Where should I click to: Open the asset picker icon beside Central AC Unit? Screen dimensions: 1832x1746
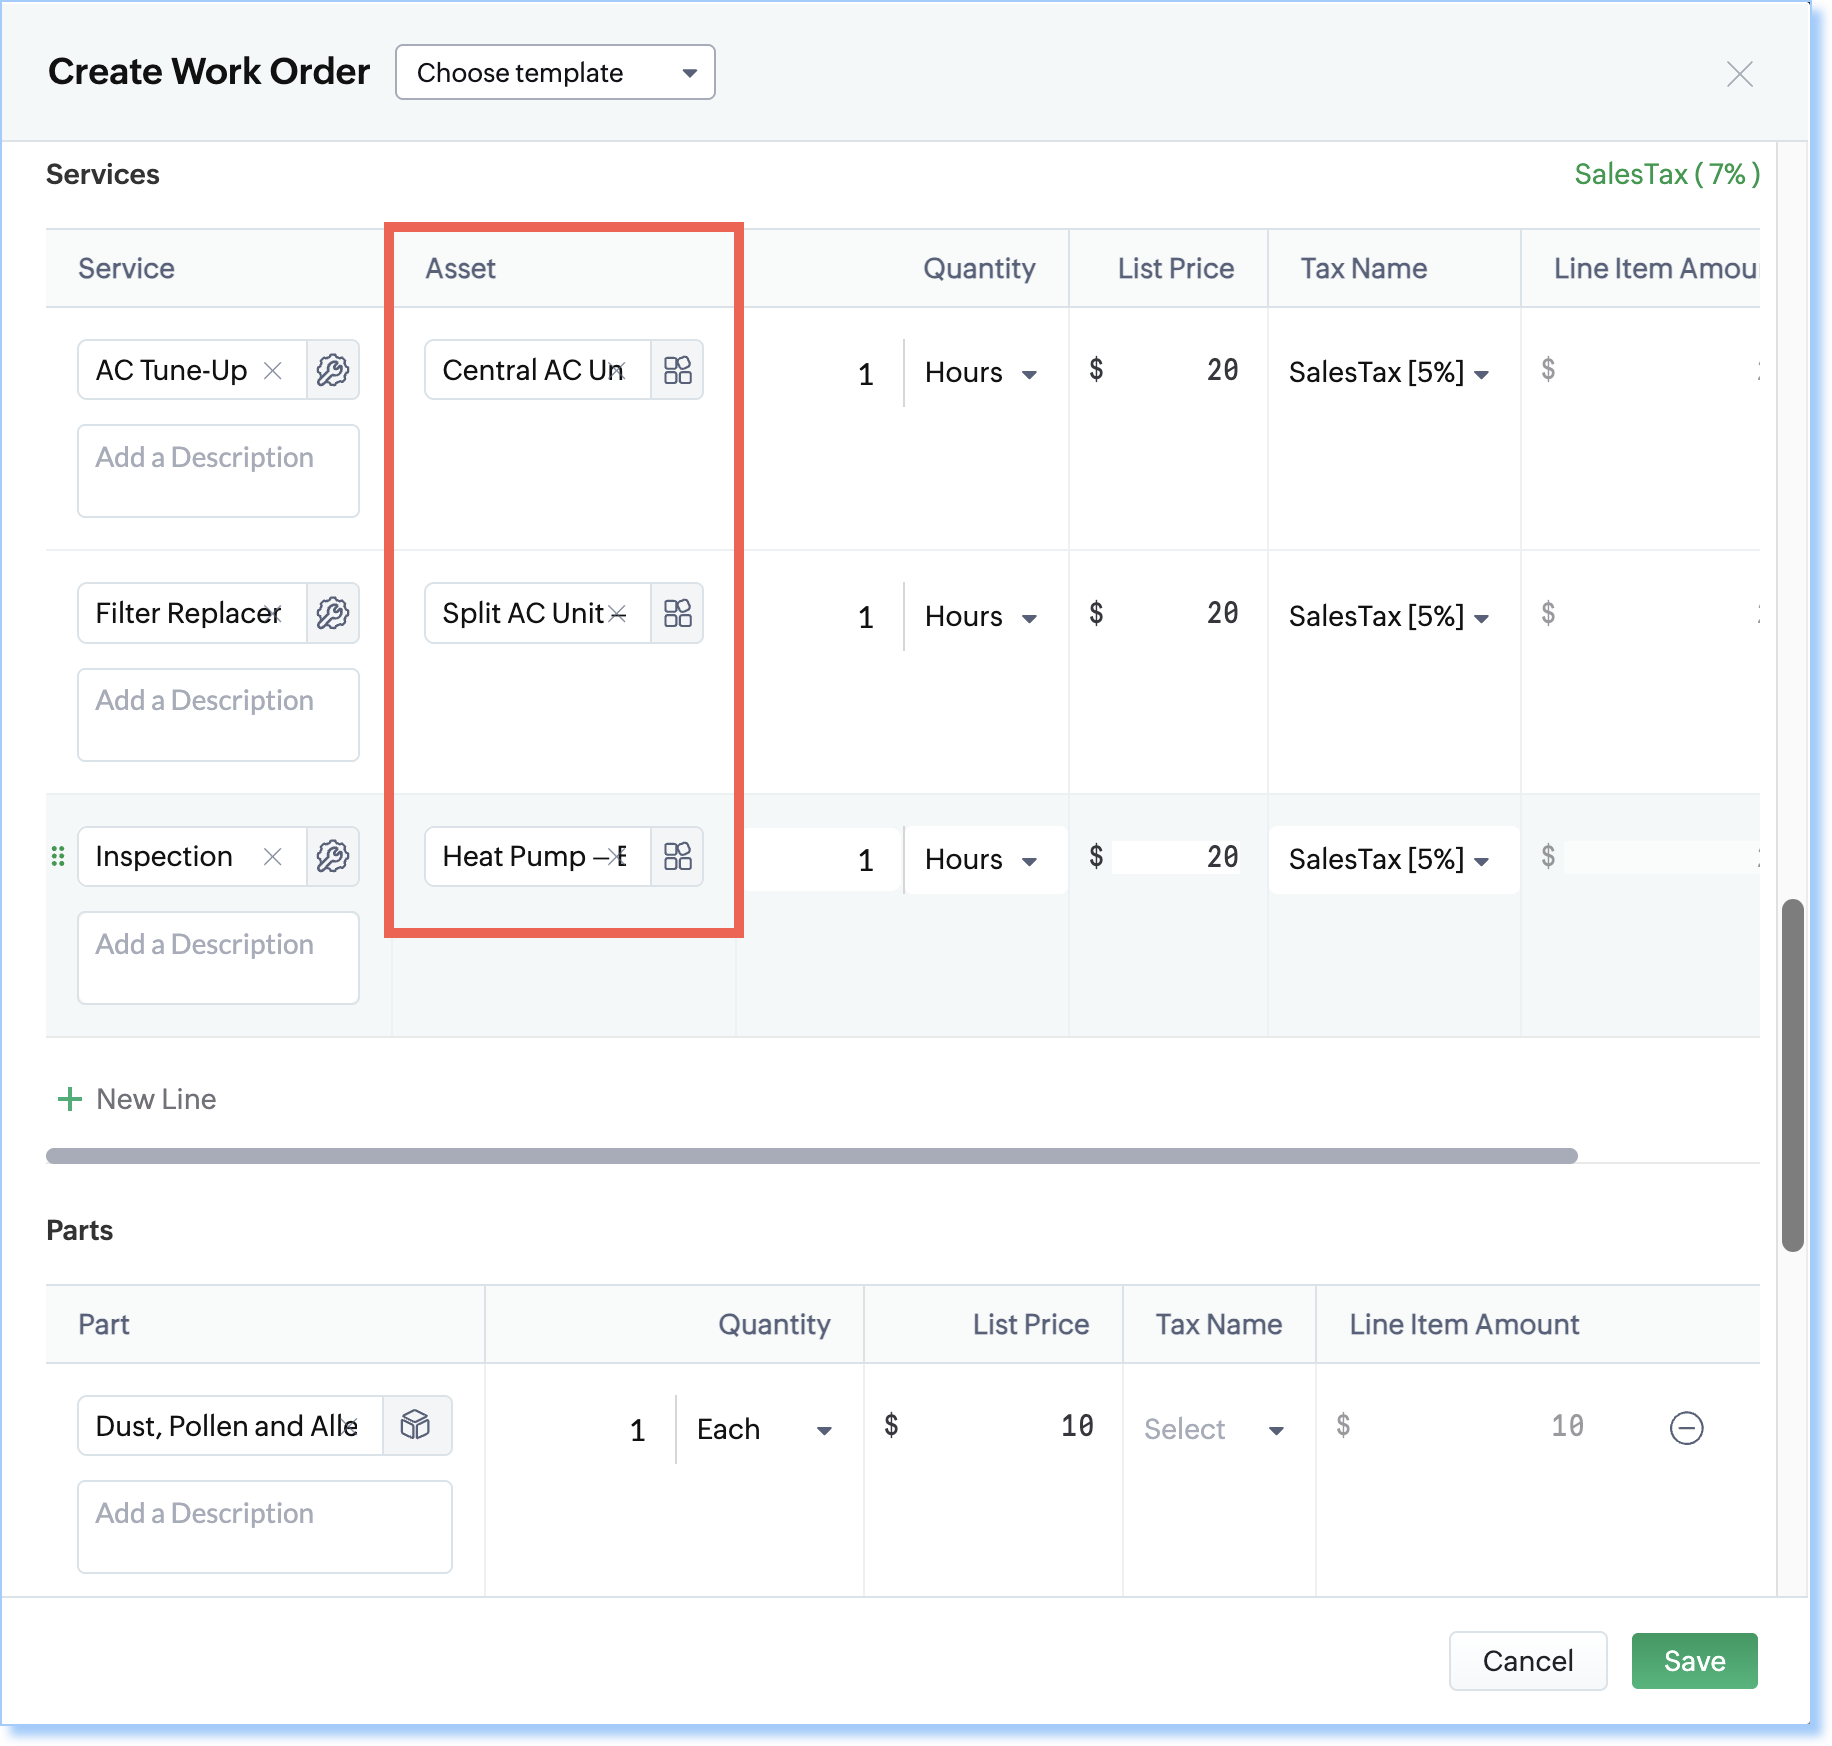[x=678, y=370]
